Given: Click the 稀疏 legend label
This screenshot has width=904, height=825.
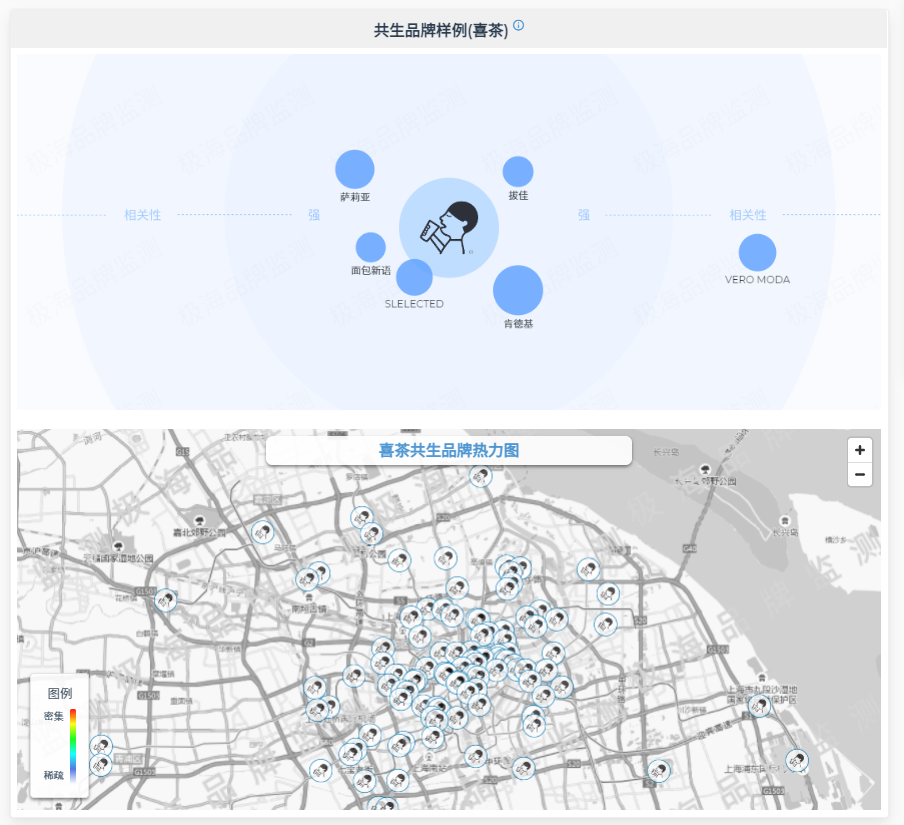Looking at the screenshot, I should click(x=54, y=775).
